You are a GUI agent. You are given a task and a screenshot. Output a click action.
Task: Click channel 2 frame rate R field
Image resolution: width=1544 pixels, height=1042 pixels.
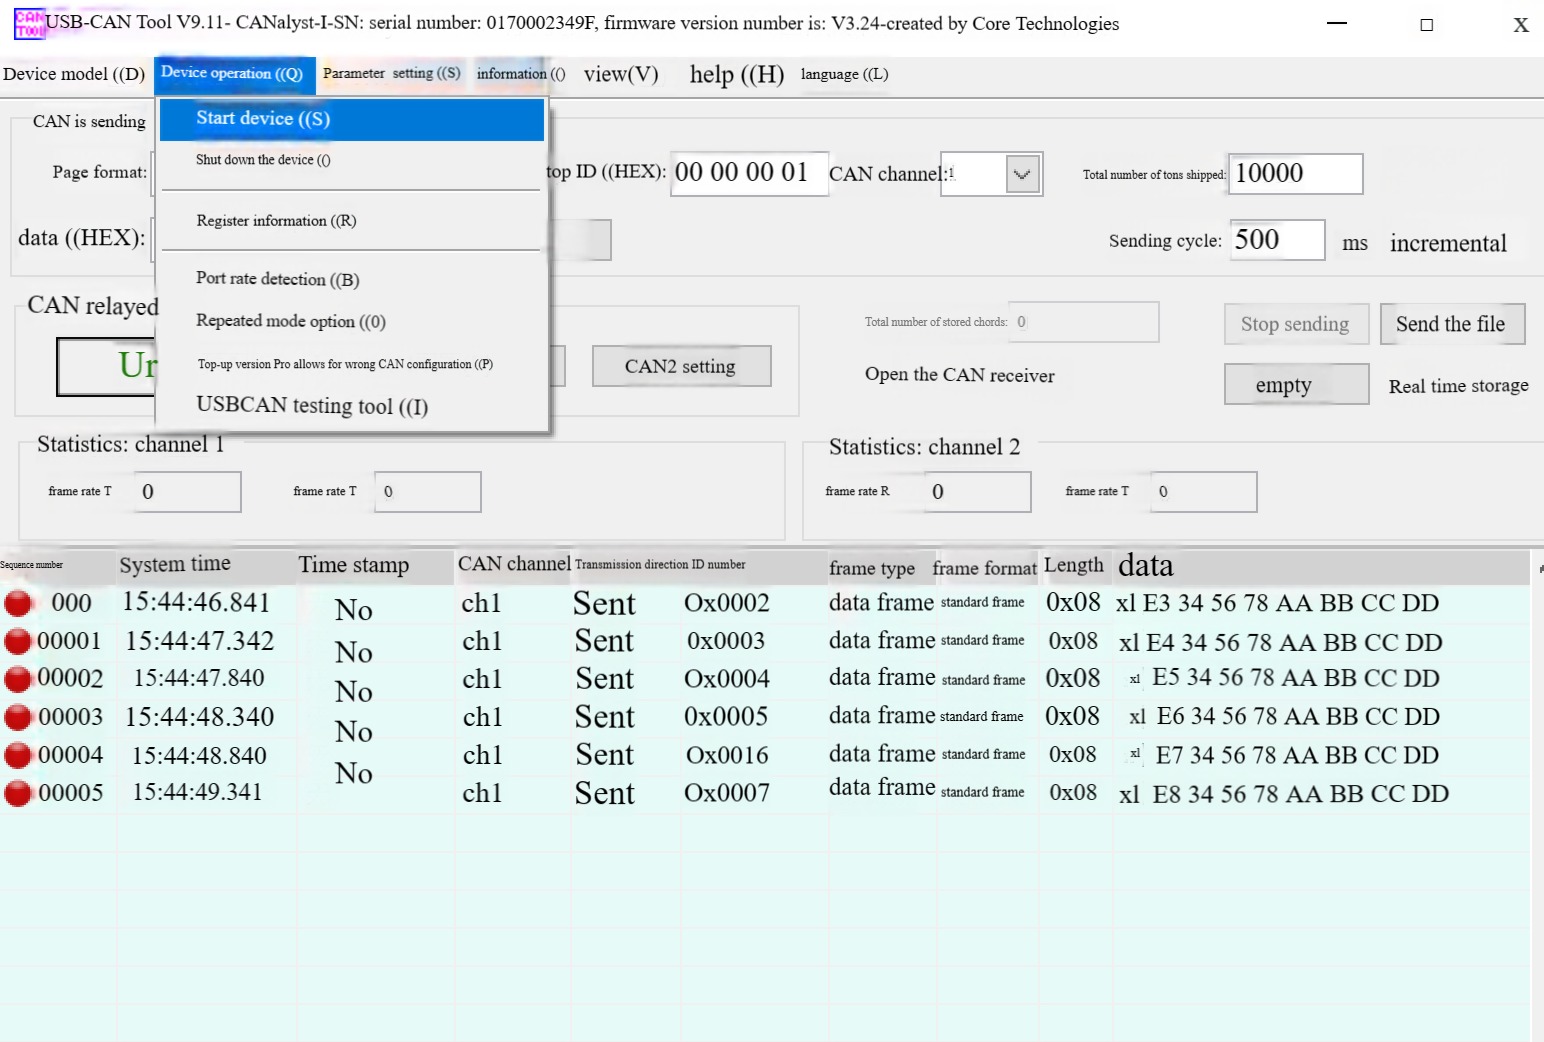(977, 492)
